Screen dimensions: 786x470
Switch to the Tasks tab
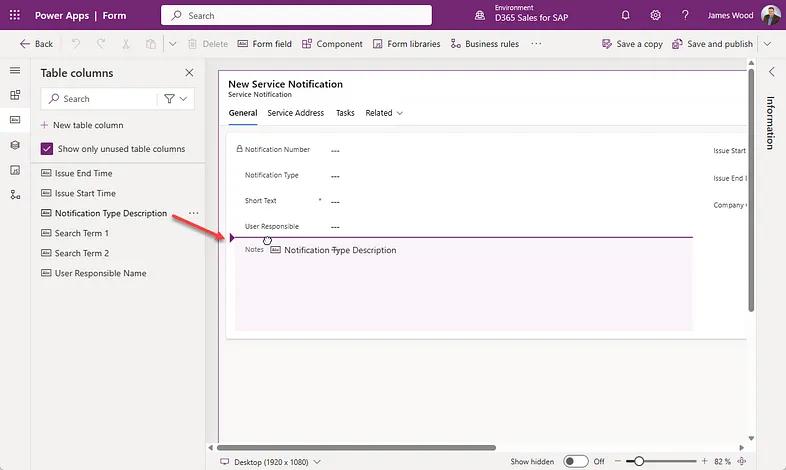click(x=345, y=113)
